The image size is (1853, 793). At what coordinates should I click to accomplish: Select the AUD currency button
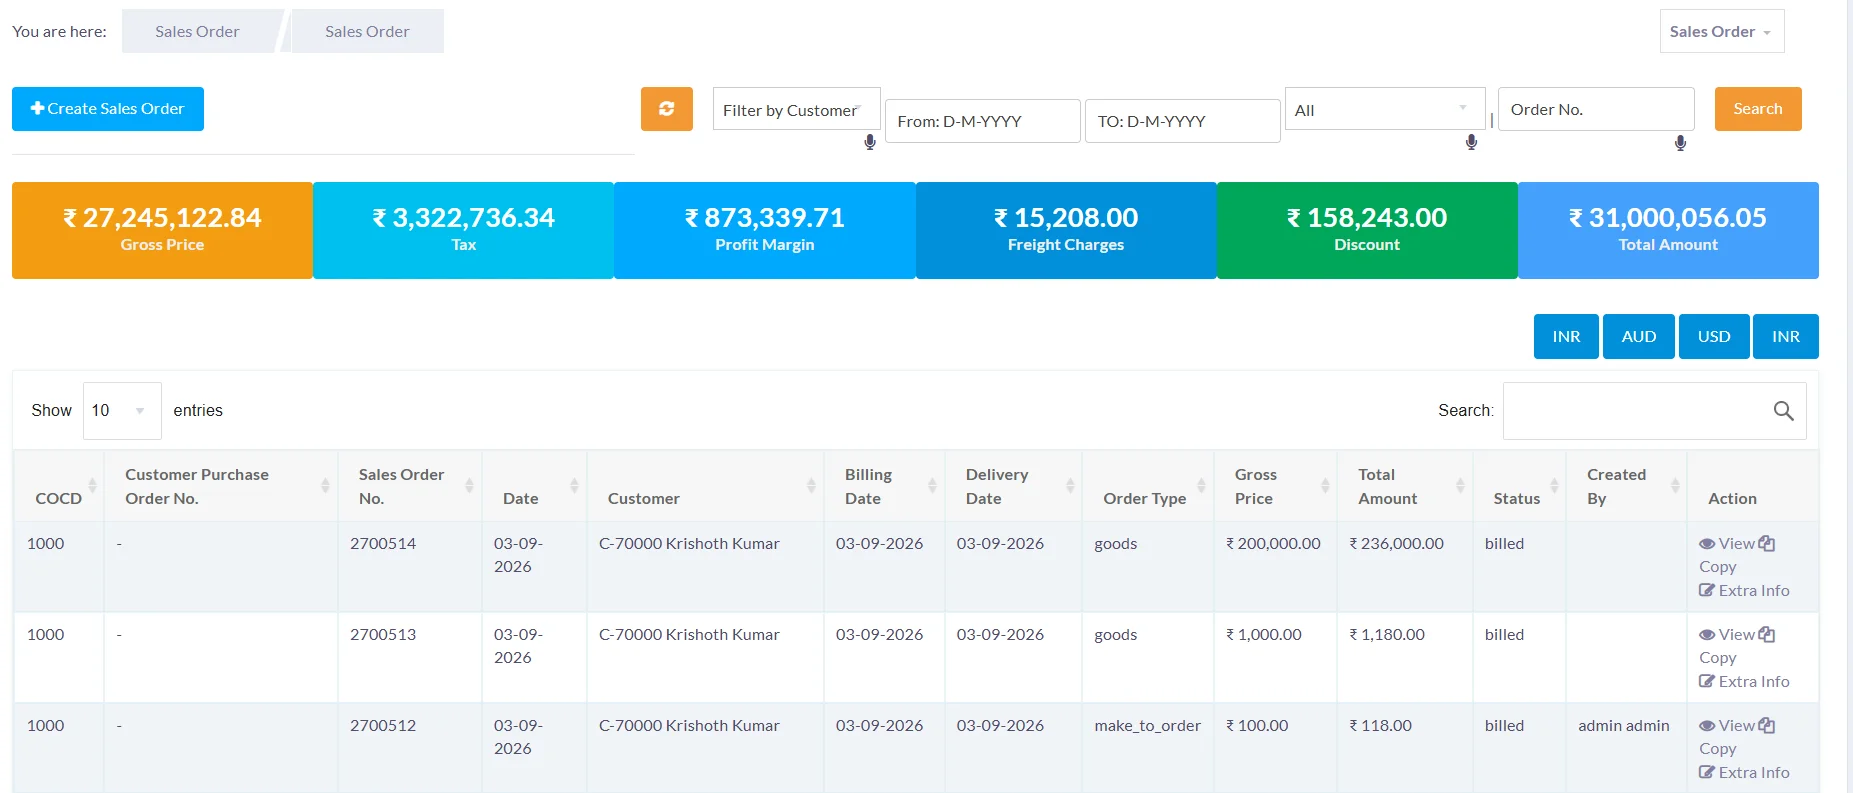[1639, 337]
